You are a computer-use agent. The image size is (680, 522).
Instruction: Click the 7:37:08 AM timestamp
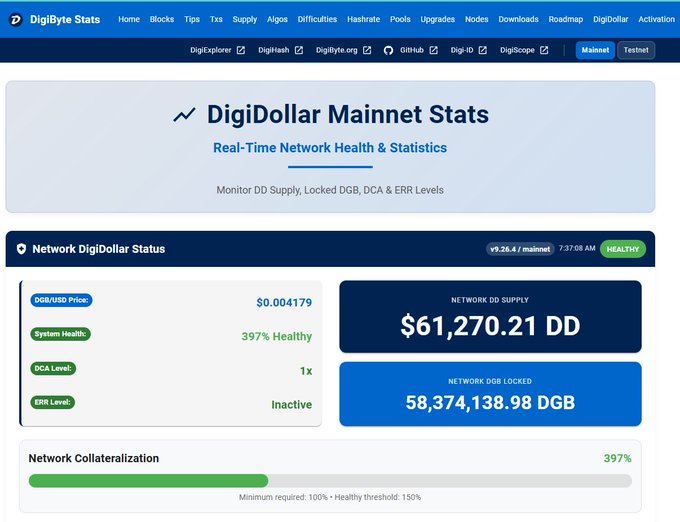point(577,248)
